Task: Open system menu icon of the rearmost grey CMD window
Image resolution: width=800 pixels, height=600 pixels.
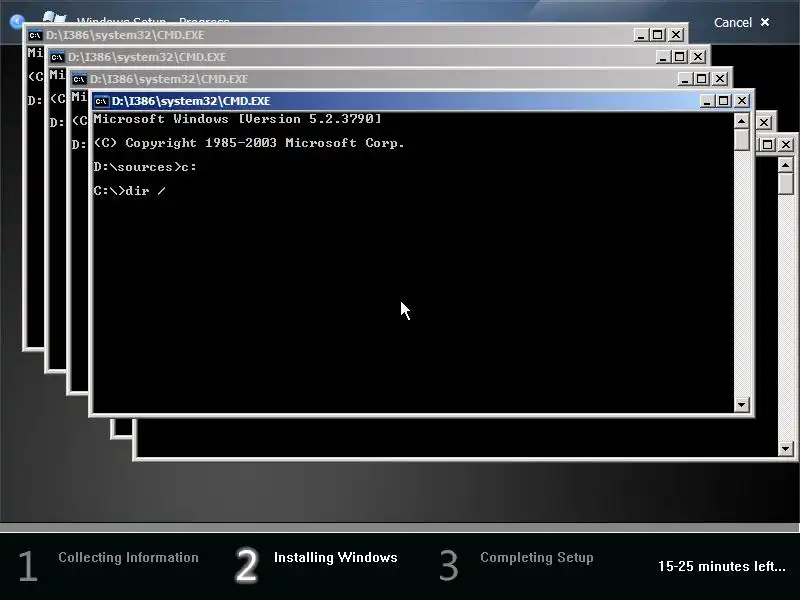Action: 35,35
